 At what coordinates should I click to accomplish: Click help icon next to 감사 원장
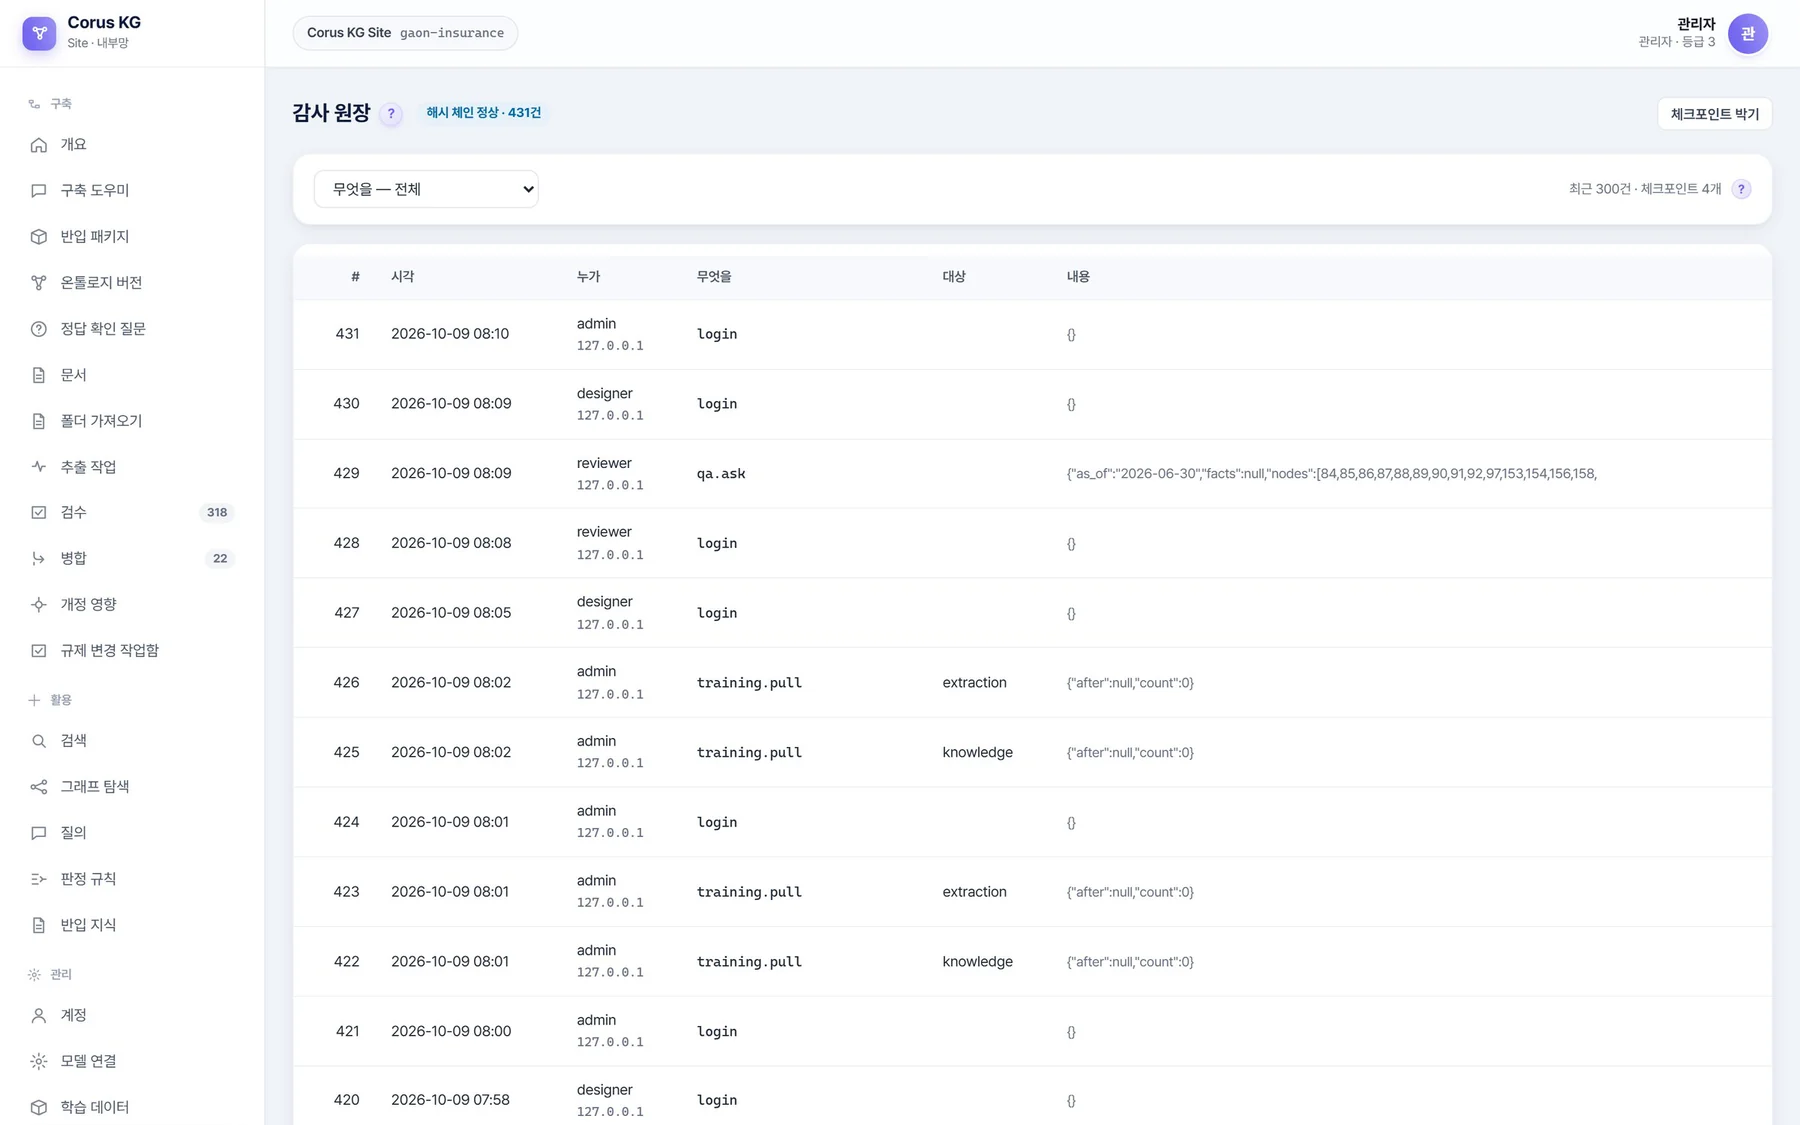(391, 113)
